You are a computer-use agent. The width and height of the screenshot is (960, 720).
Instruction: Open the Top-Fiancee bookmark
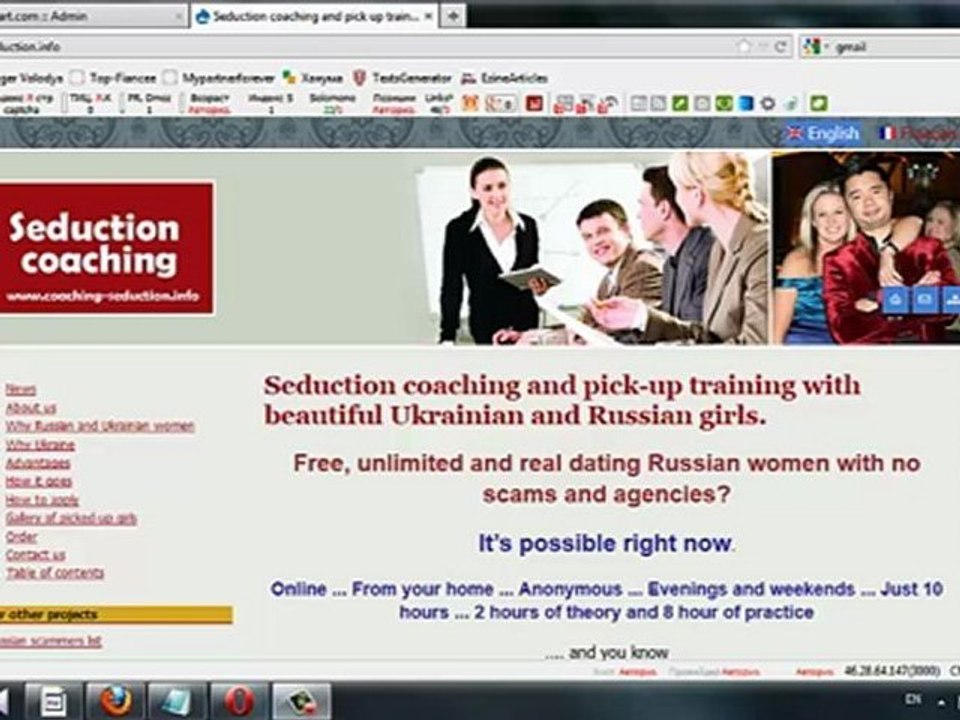(113, 78)
